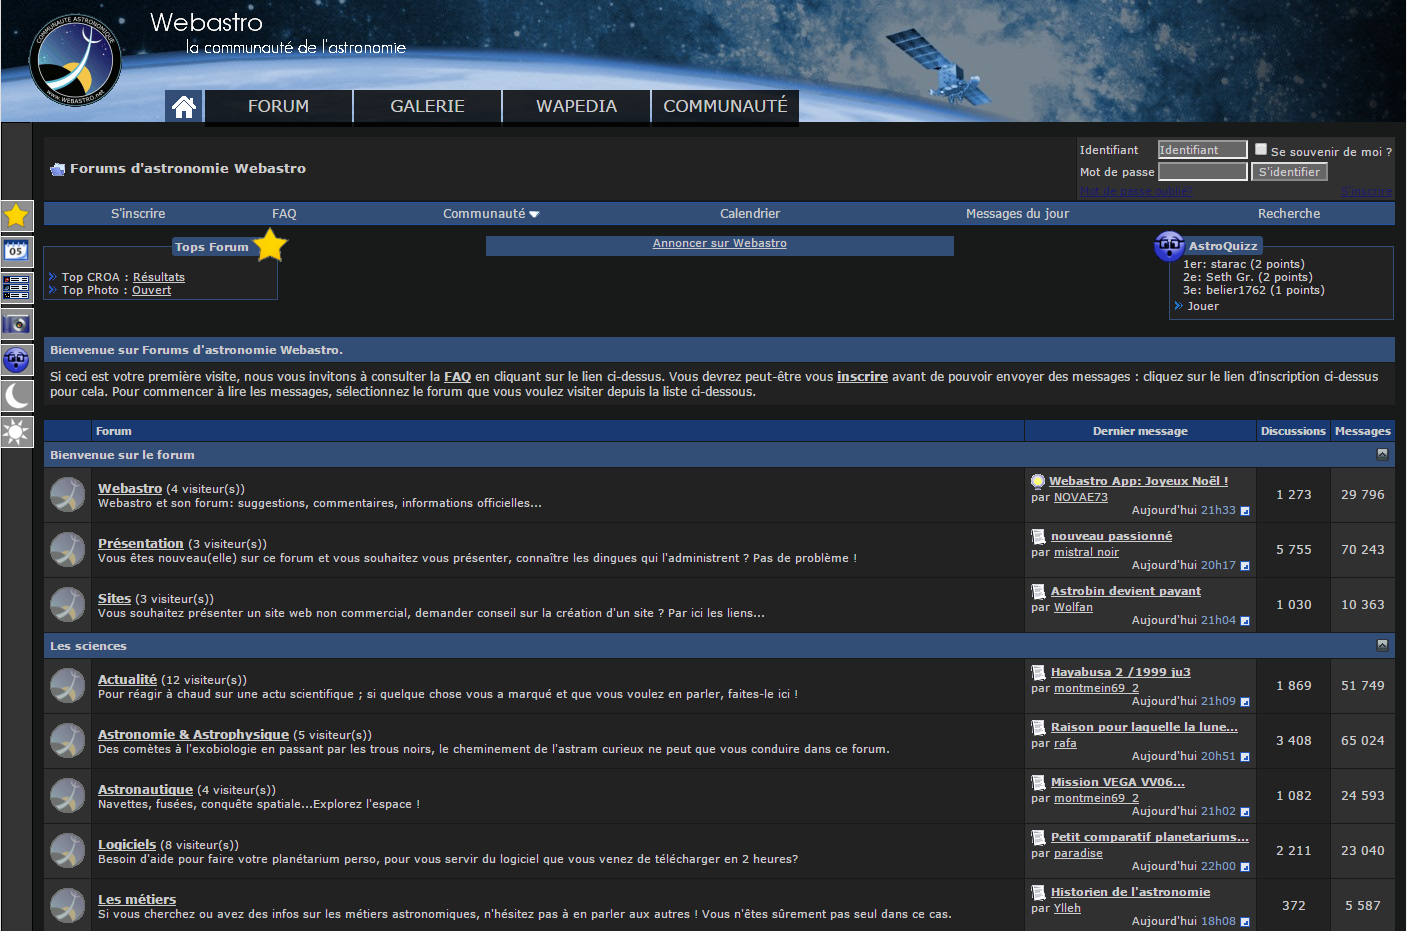This screenshot has width=1407, height=931.
Task: Open the Top Photo Ouvert link
Action: coord(152,290)
